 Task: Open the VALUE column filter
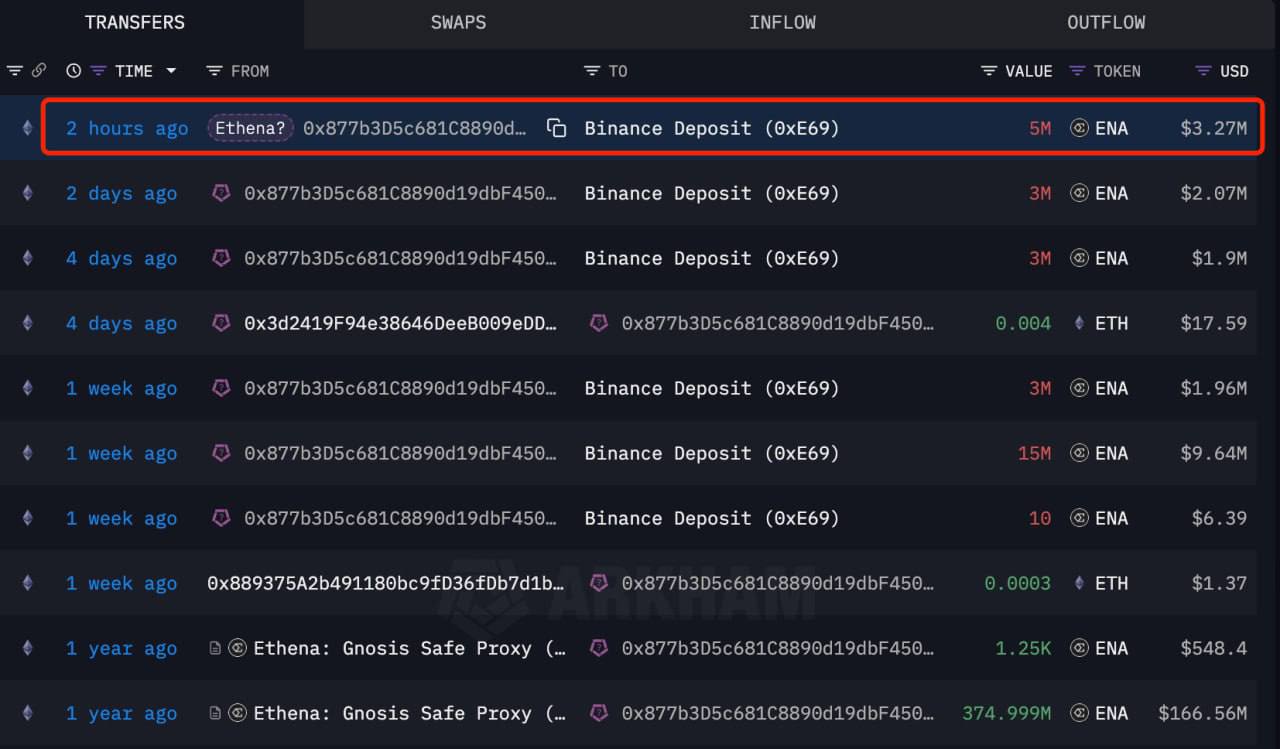[x=989, y=71]
